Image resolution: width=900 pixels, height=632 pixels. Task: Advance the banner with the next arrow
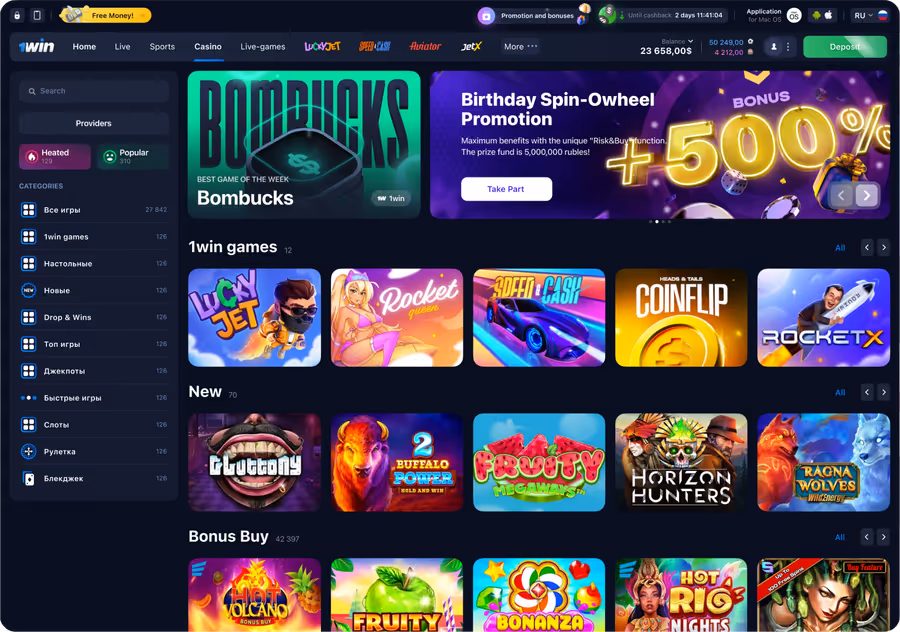tap(867, 196)
